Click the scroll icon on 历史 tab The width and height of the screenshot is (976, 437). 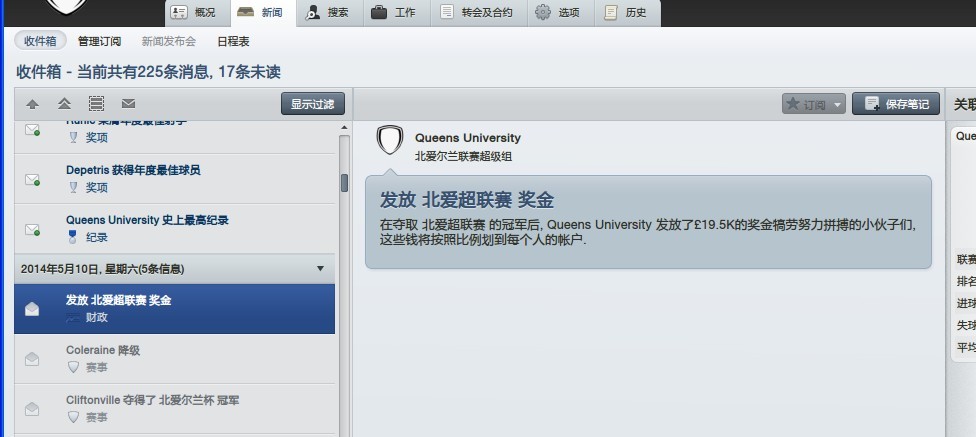[611, 12]
